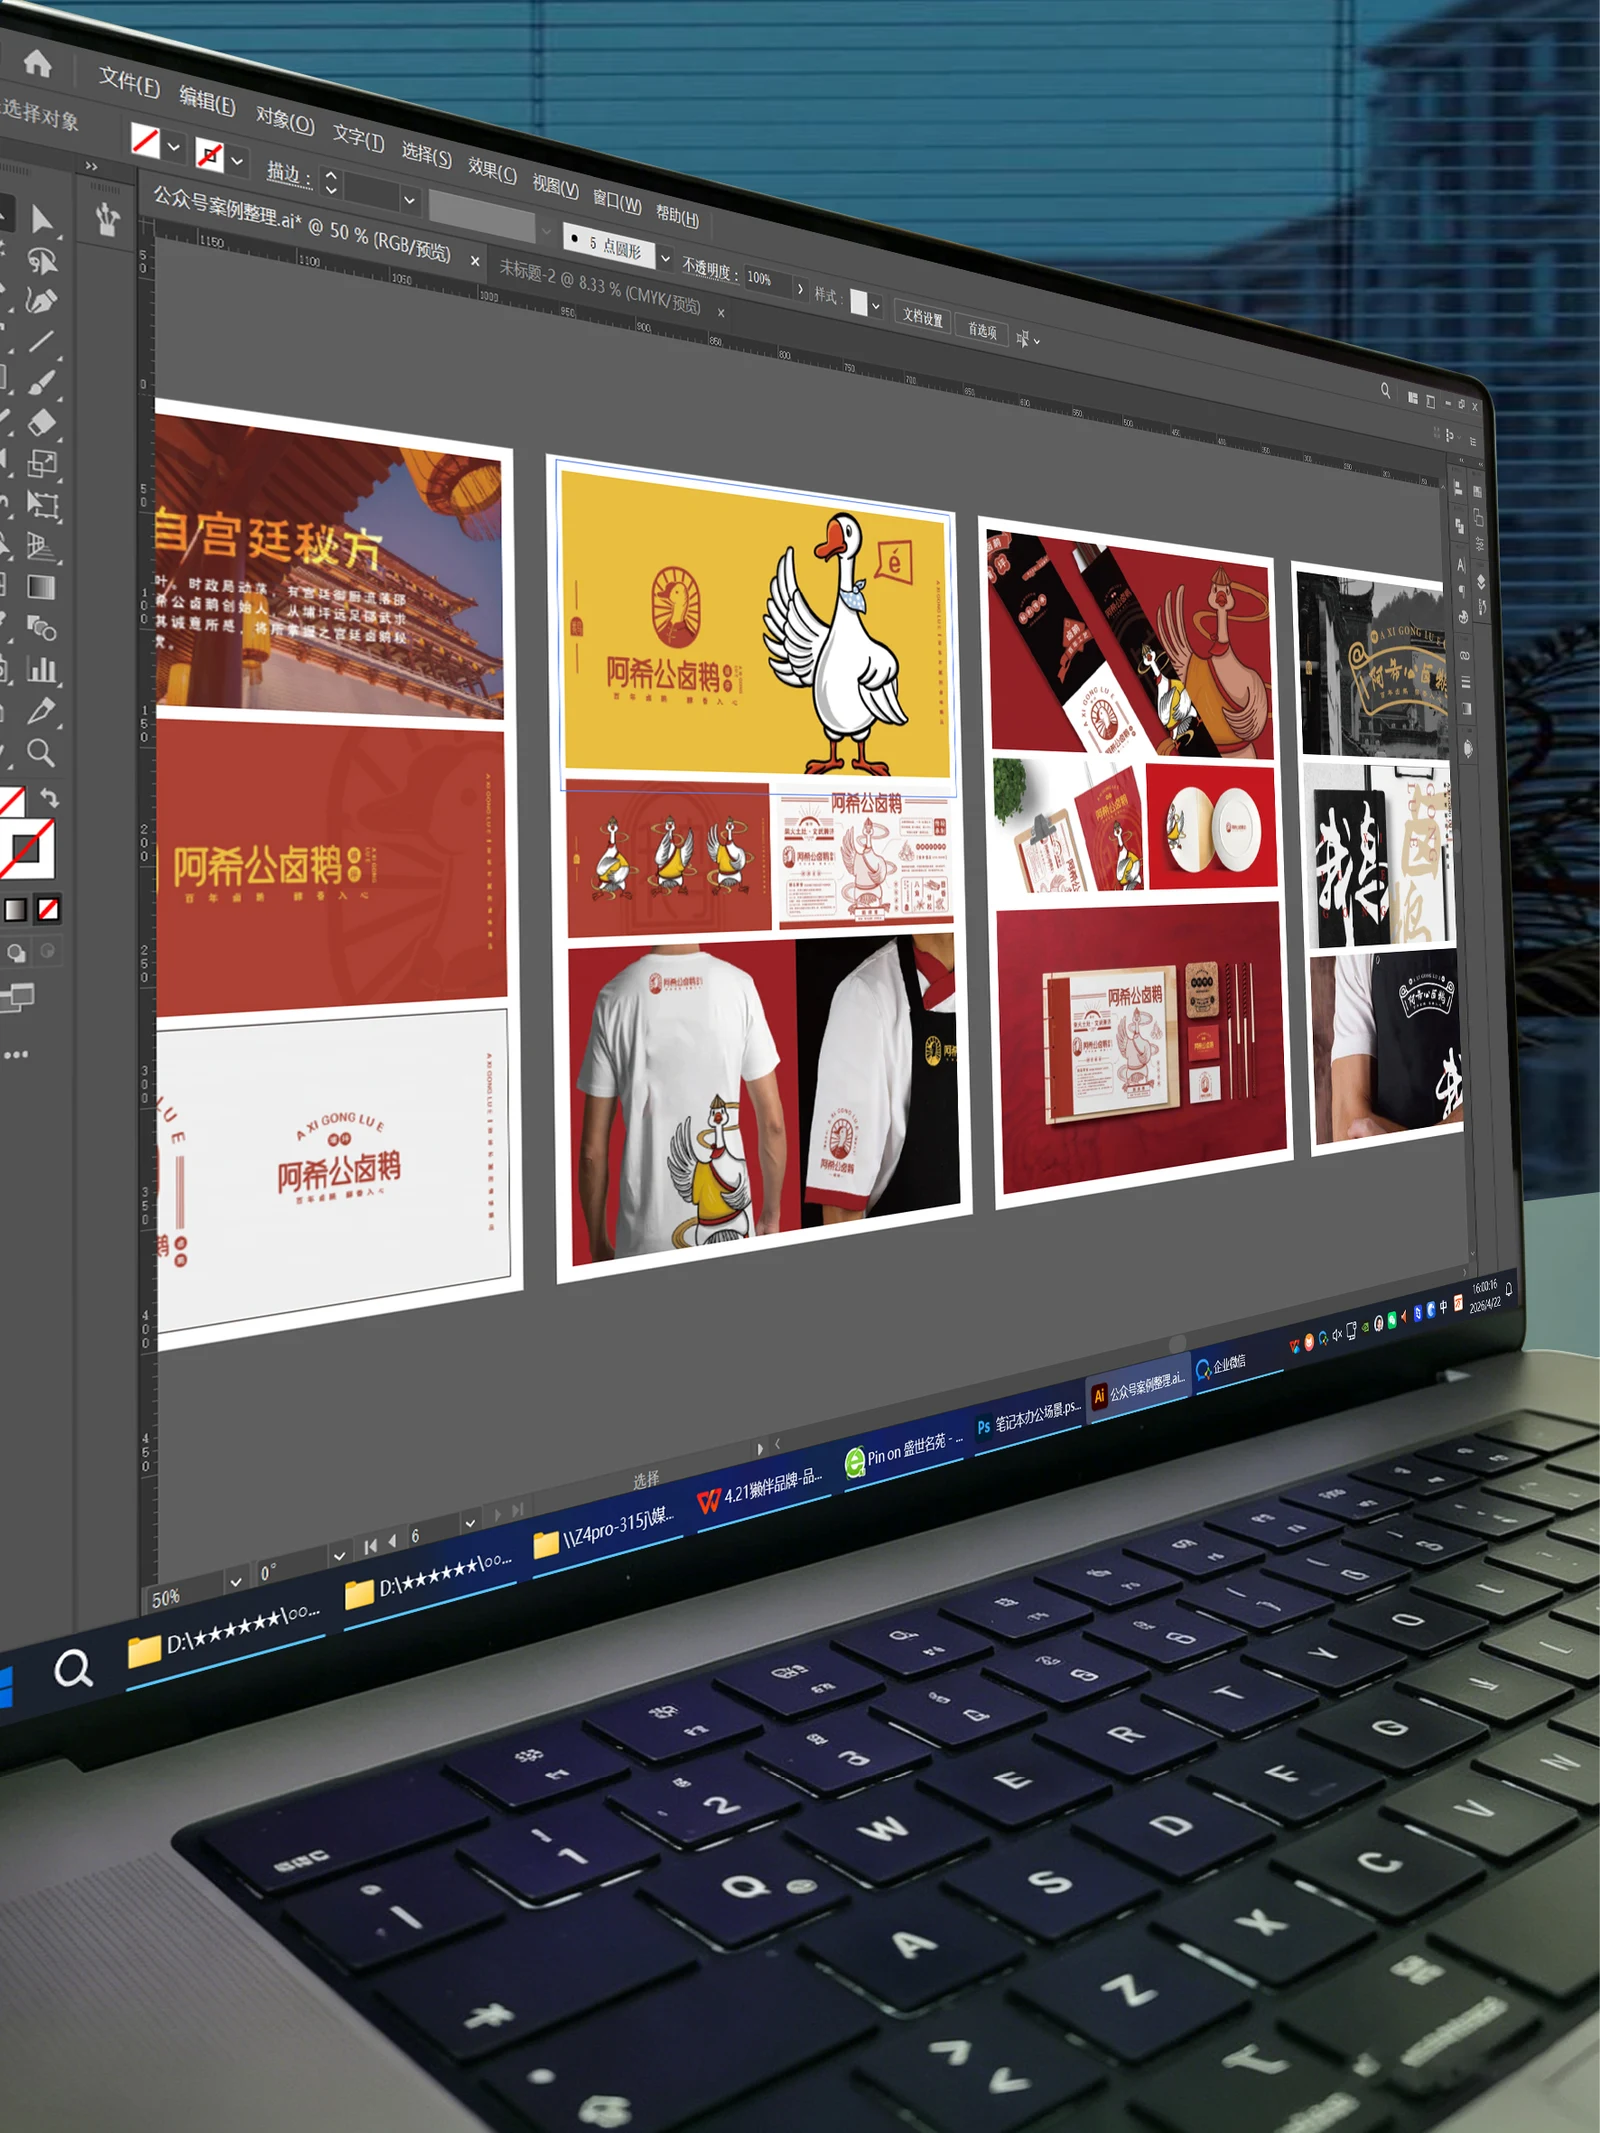Select the Lasso tool

click(42, 261)
